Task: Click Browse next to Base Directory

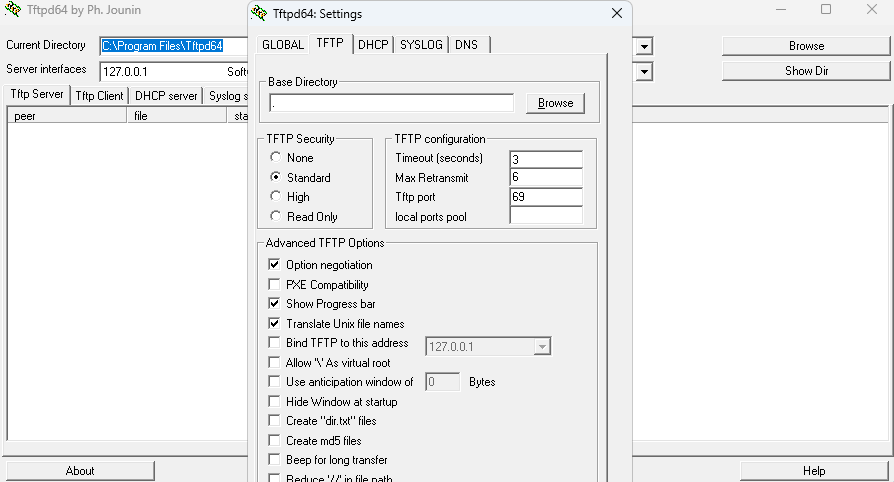Action: [555, 103]
